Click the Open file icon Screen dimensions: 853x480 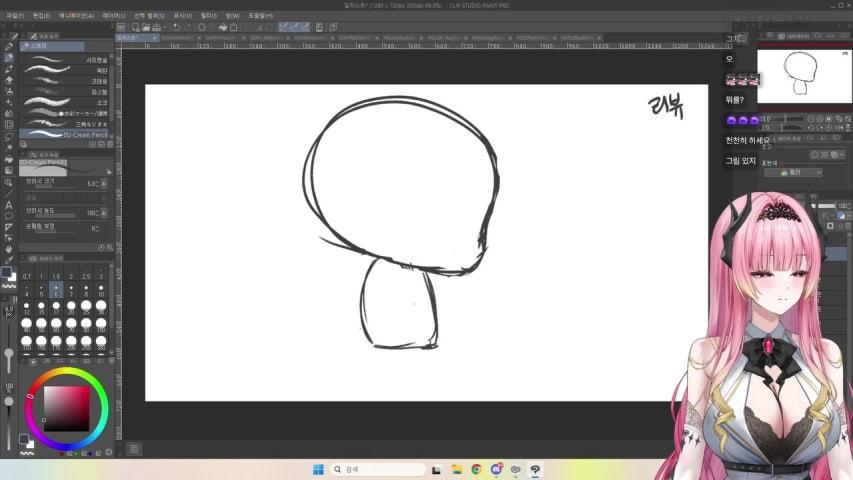click(146, 27)
